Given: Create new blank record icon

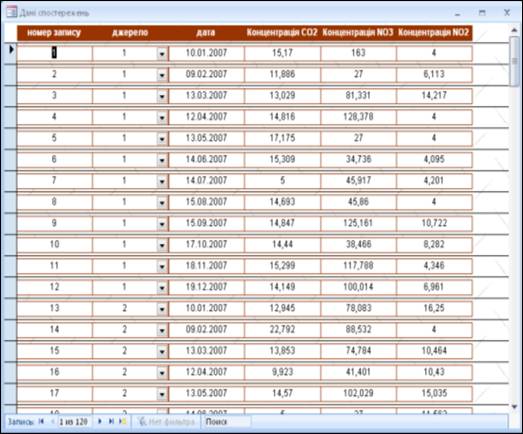Looking at the screenshot, I should [123, 422].
